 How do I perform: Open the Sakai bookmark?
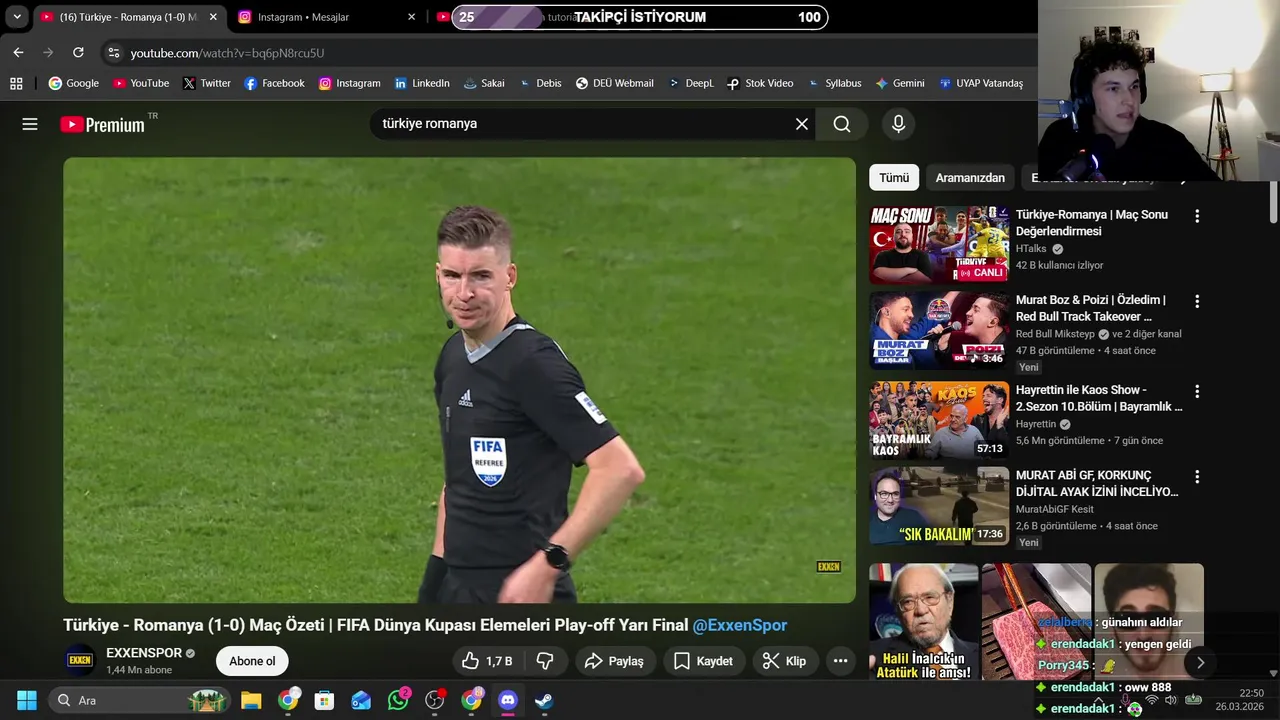pos(484,83)
